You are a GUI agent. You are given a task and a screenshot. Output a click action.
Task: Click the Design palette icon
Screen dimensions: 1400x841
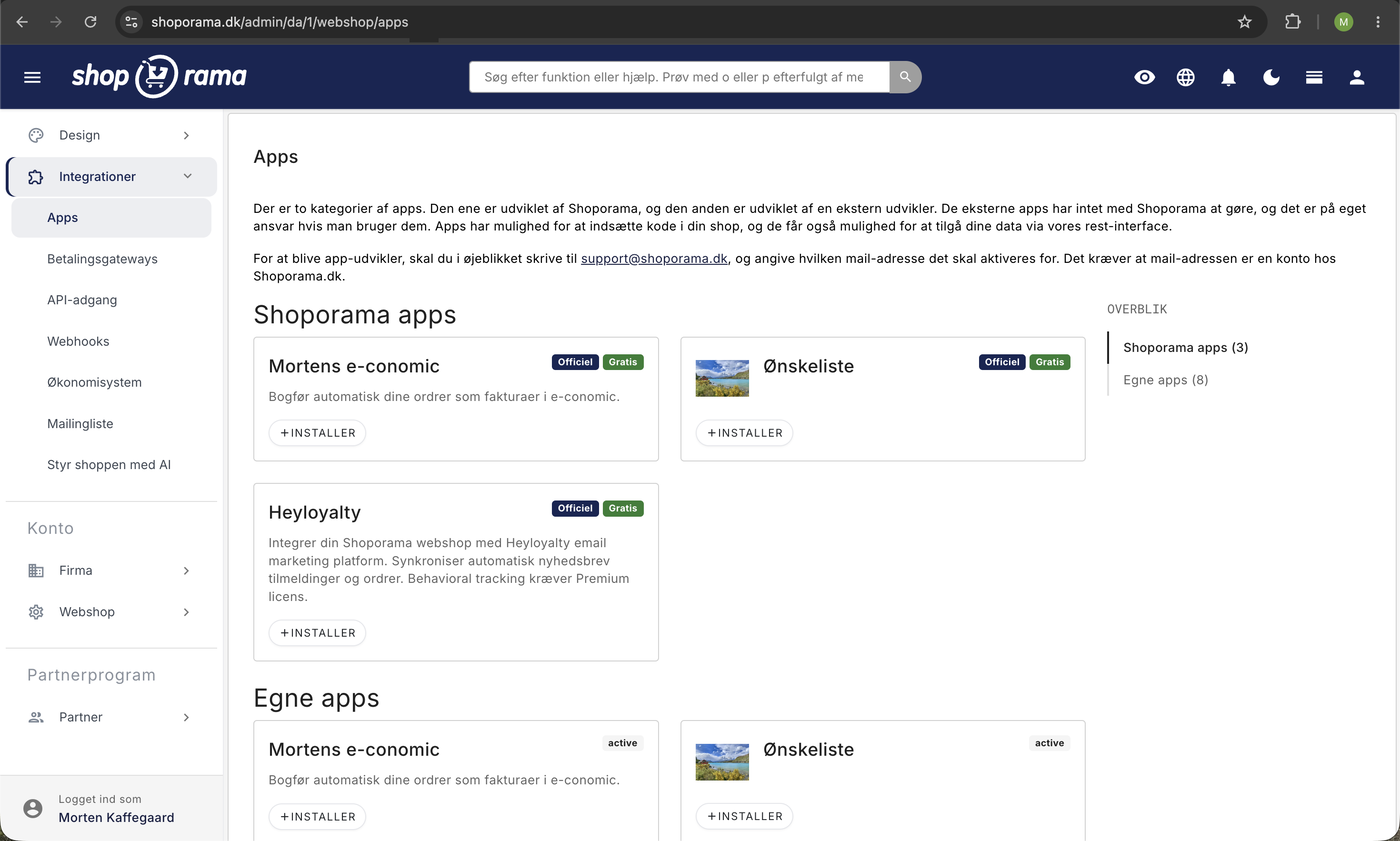tap(36, 135)
